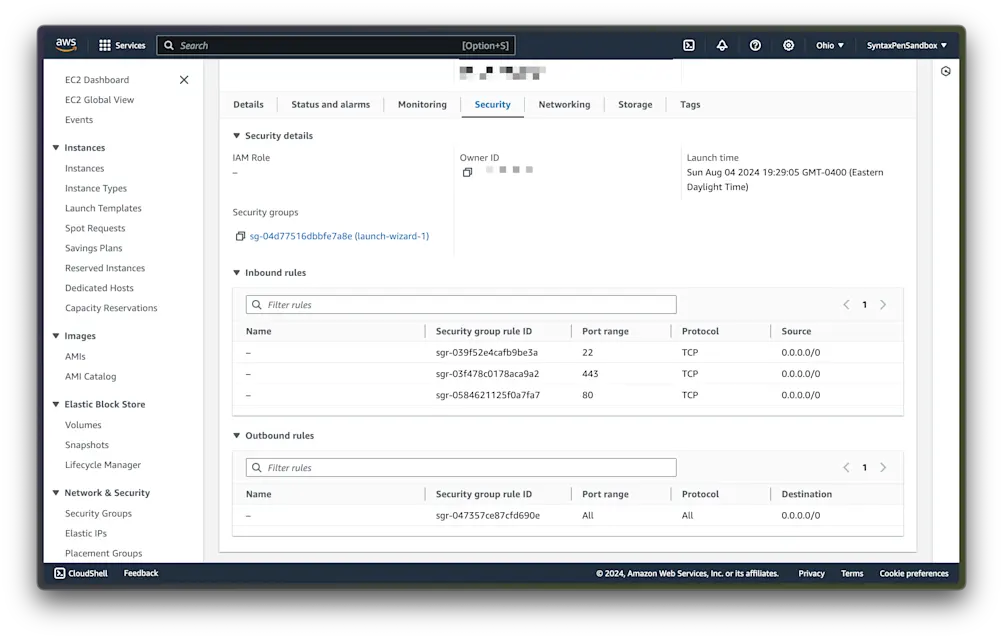Click the top Search input field
Viewport: 1003px width, 639px height.
[336, 45]
